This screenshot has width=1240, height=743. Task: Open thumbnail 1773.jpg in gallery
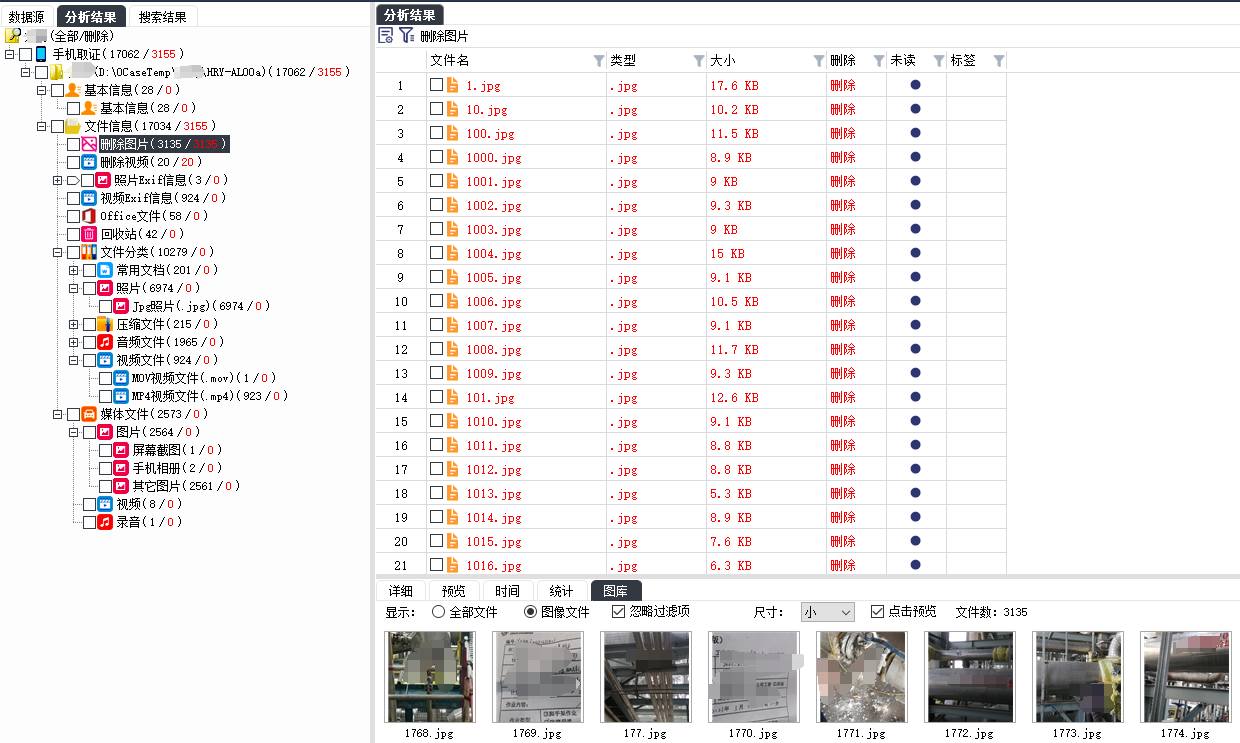[1078, 677]
